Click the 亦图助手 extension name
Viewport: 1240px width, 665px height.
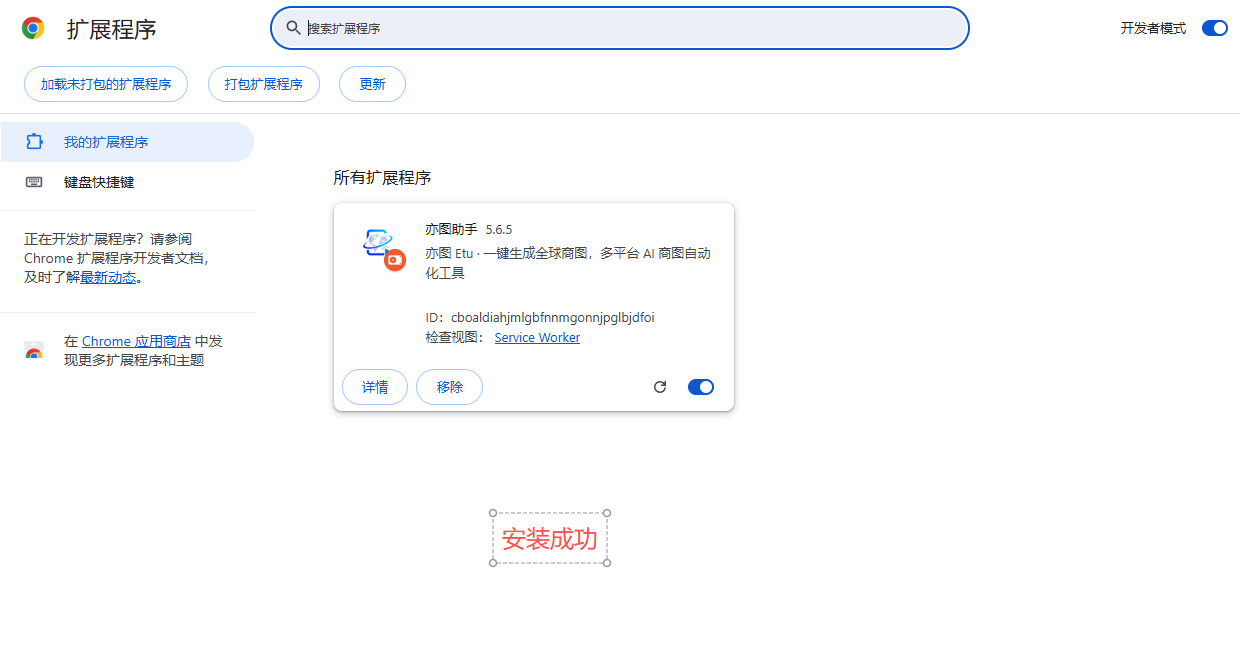click(x=451, y=229)
